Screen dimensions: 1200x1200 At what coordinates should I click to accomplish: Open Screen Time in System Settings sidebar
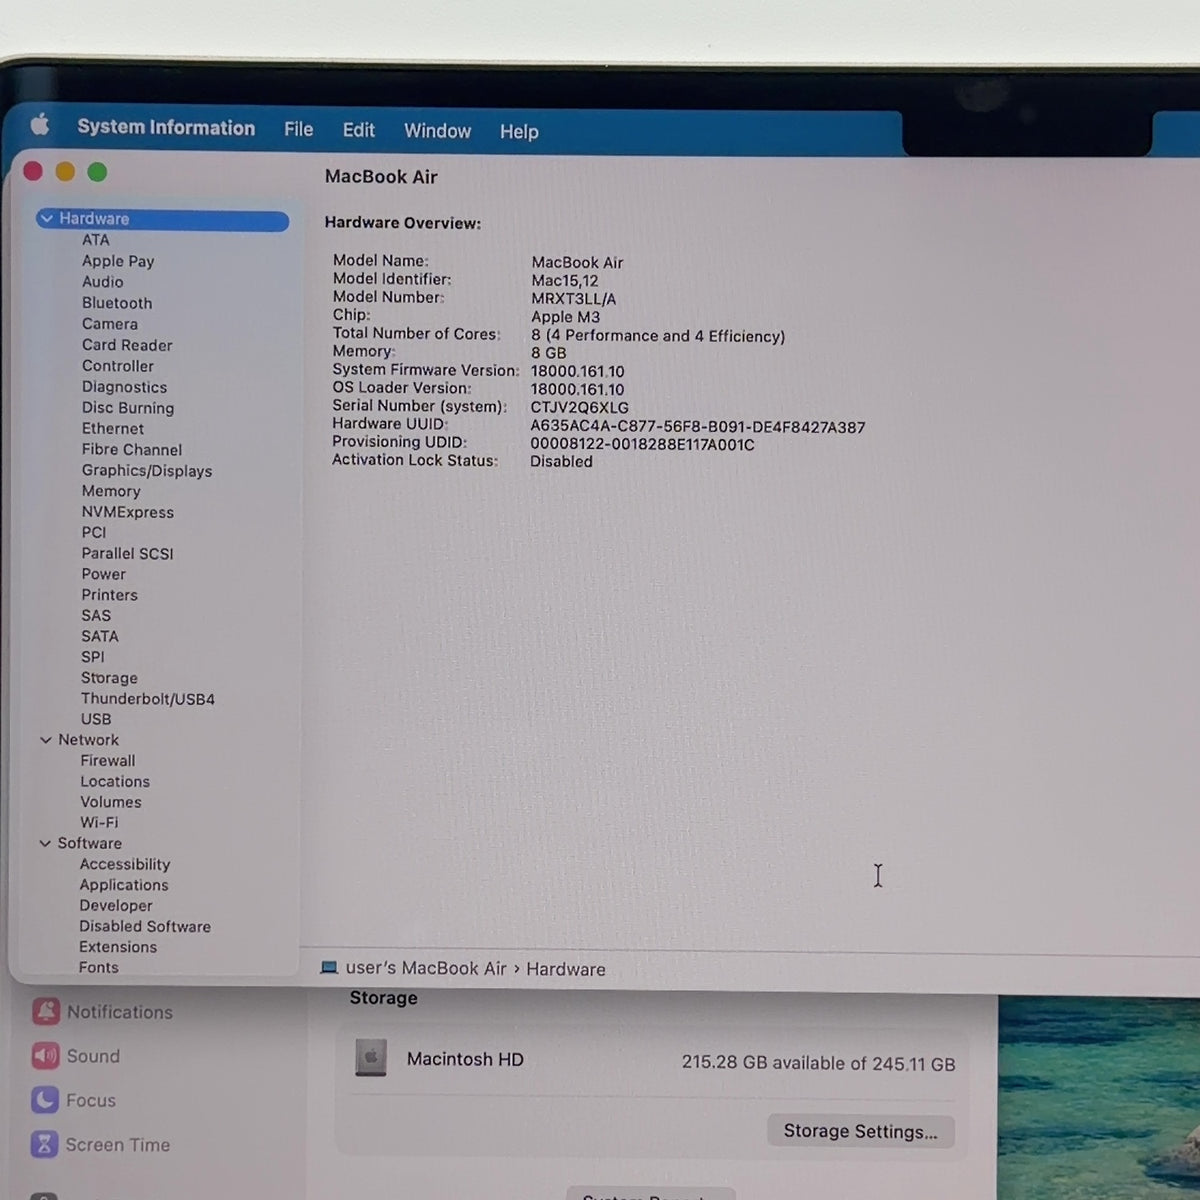pos(100,1144)
